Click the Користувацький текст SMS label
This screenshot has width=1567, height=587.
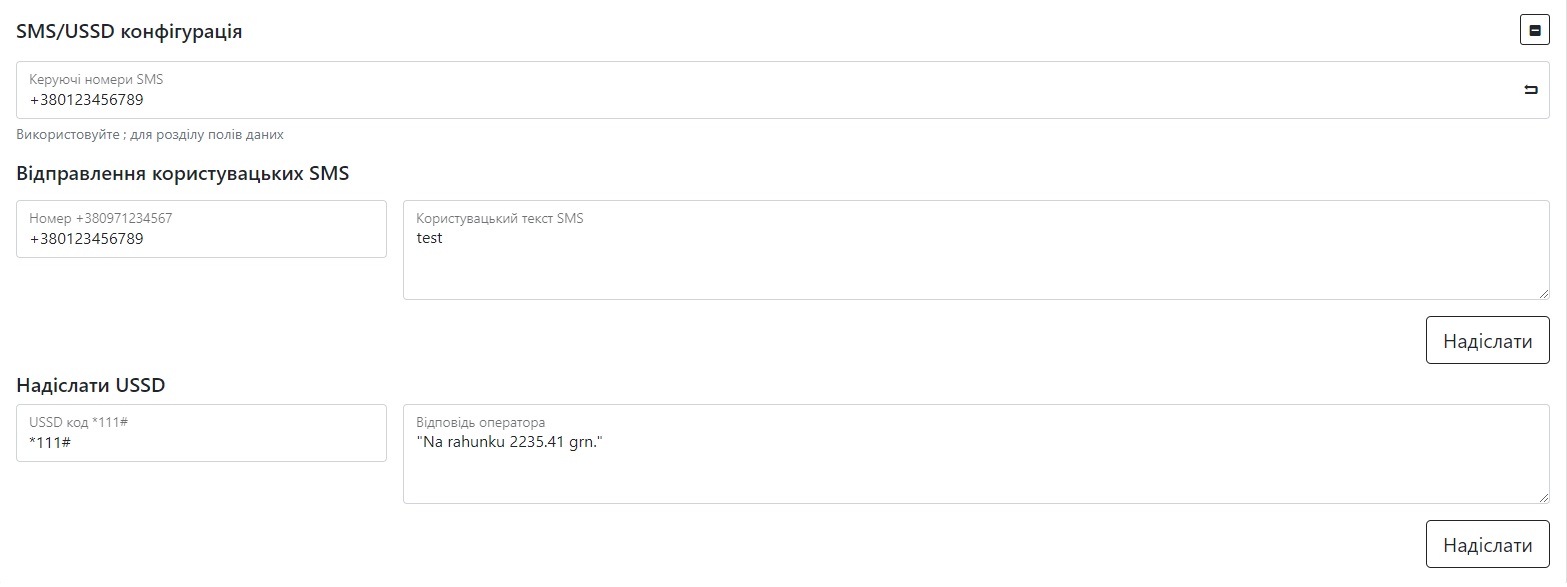point(499,218)
